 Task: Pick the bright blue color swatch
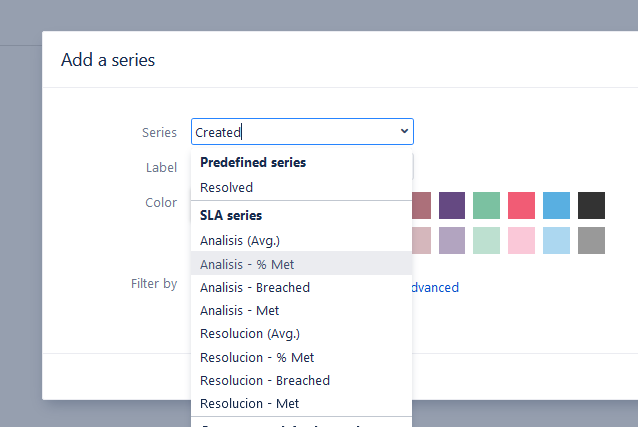[557, 205]
